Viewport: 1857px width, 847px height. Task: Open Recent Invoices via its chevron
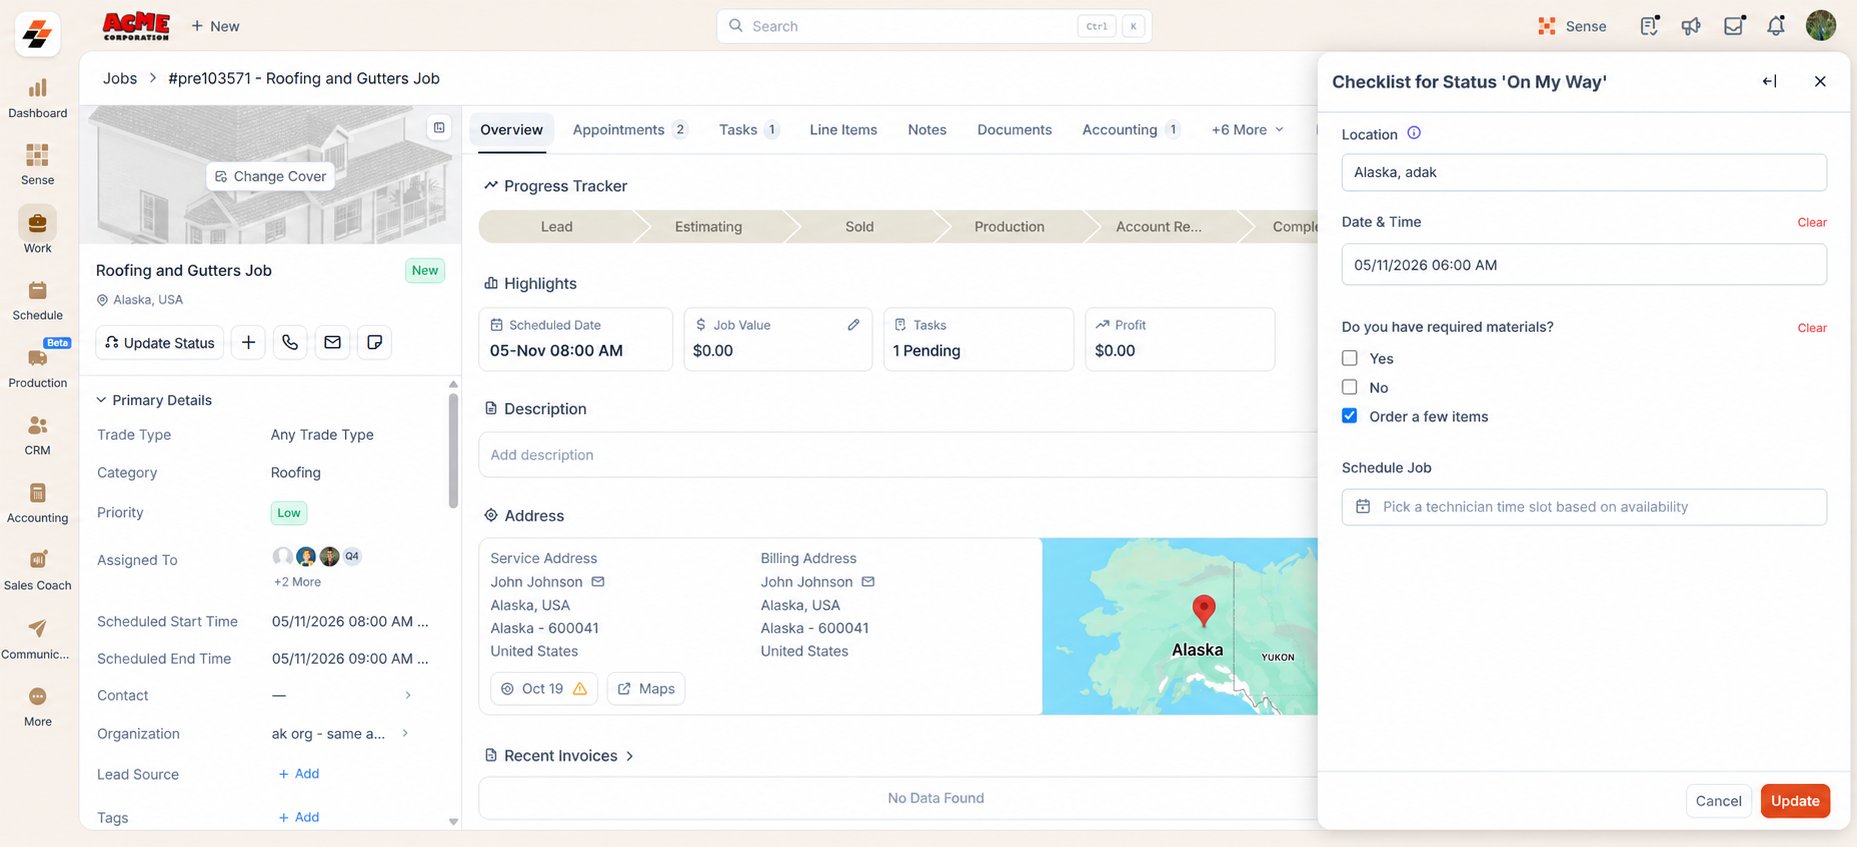tap(630, 756)
